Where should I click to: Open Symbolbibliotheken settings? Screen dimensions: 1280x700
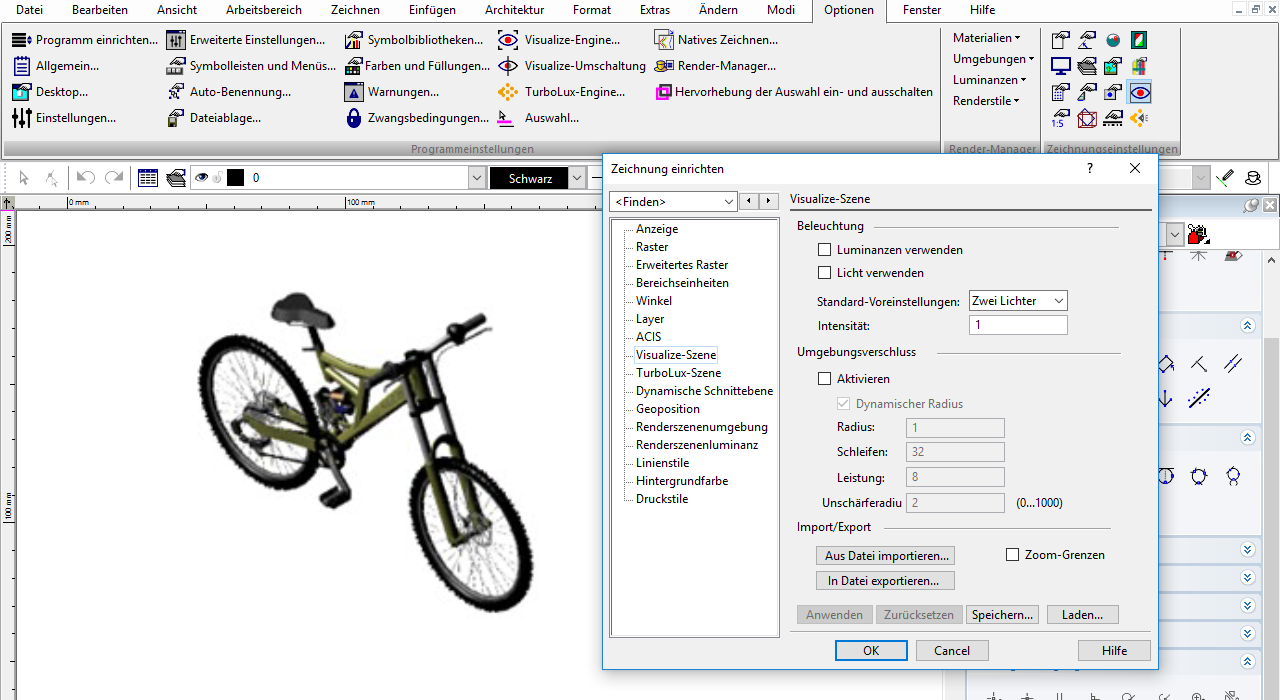tap(413, 40)
